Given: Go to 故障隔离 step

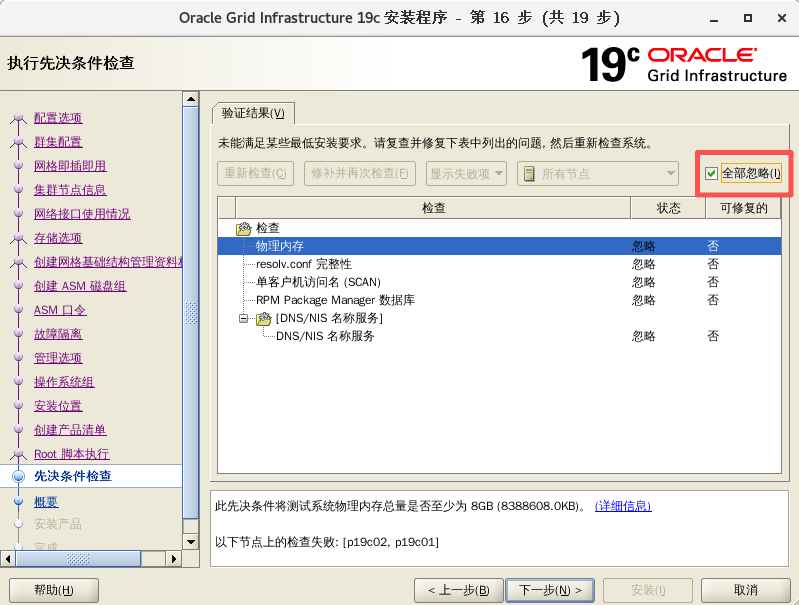Looking at the screenshot, I should [x=58, y=334].
